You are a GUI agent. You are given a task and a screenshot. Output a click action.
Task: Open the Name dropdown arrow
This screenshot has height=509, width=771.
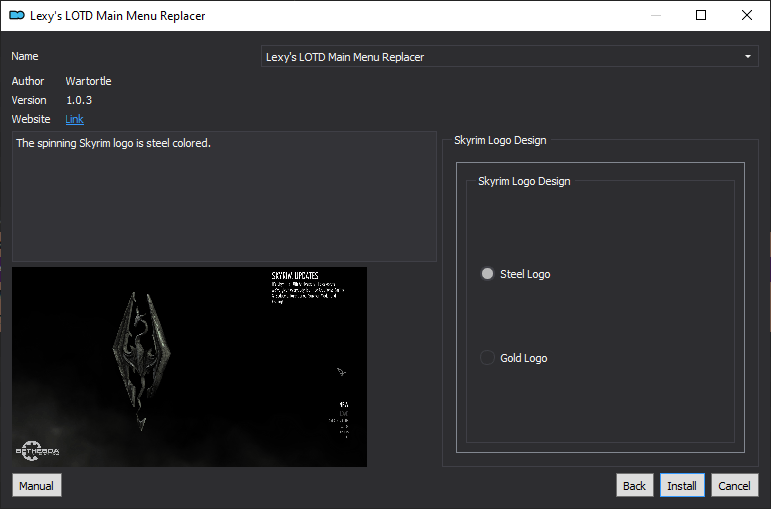click(747, 57)
